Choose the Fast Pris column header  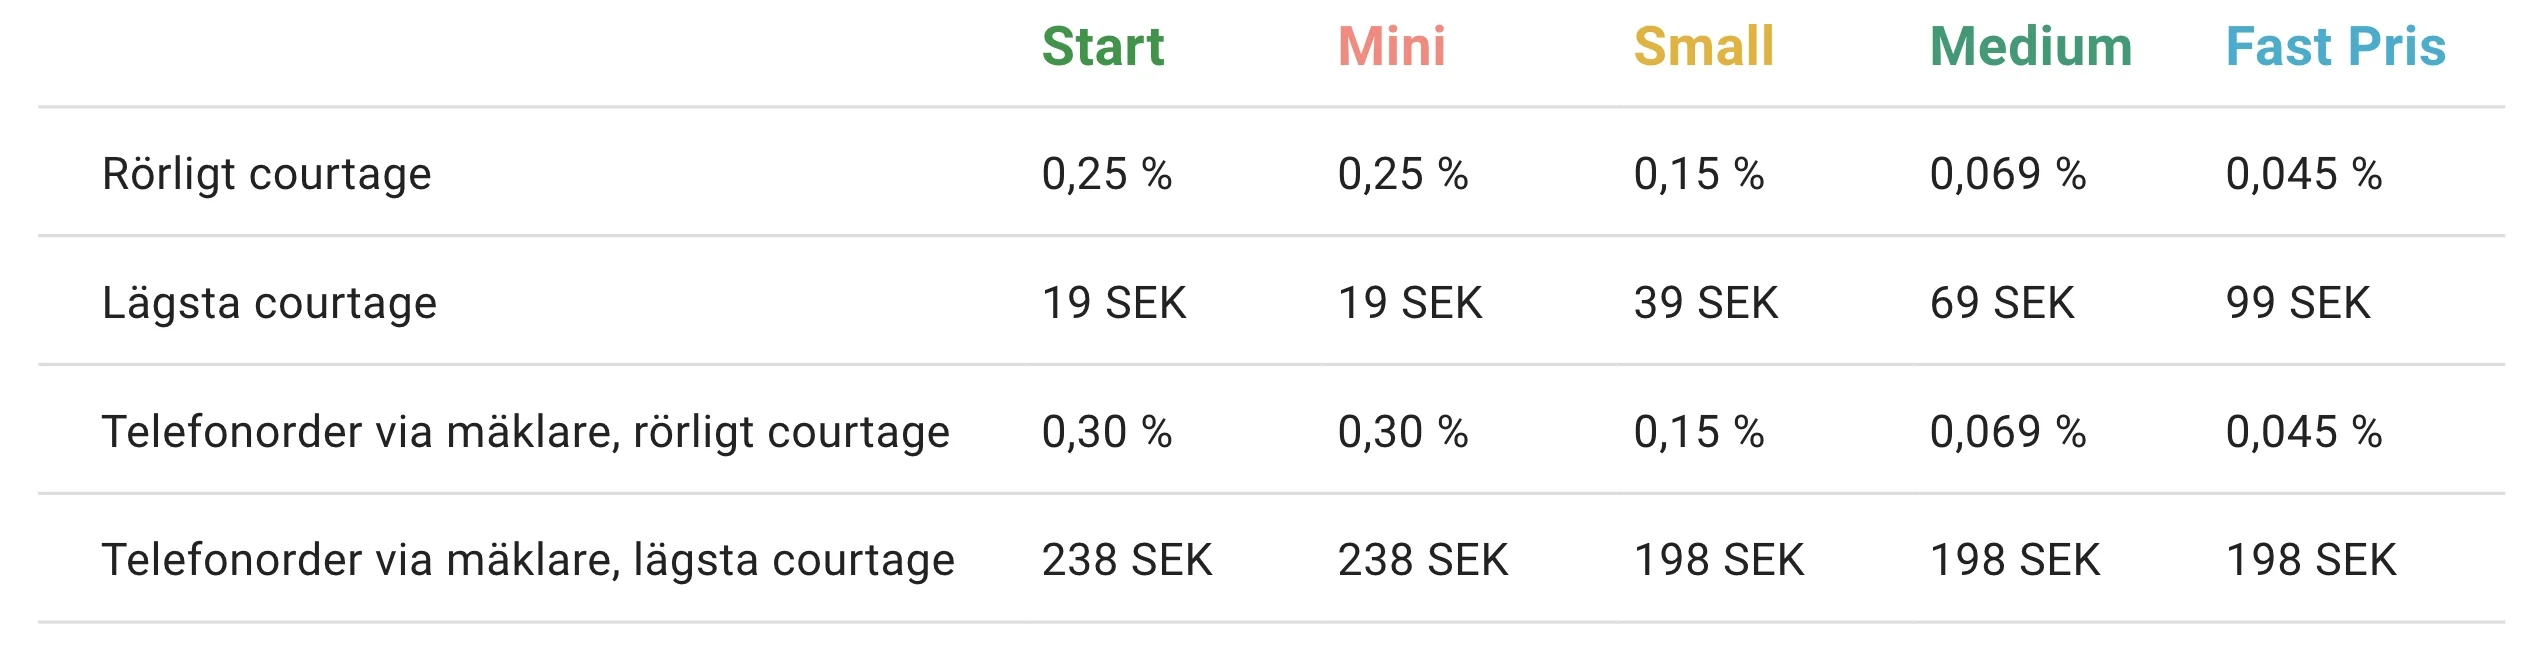coord(2335,47)
